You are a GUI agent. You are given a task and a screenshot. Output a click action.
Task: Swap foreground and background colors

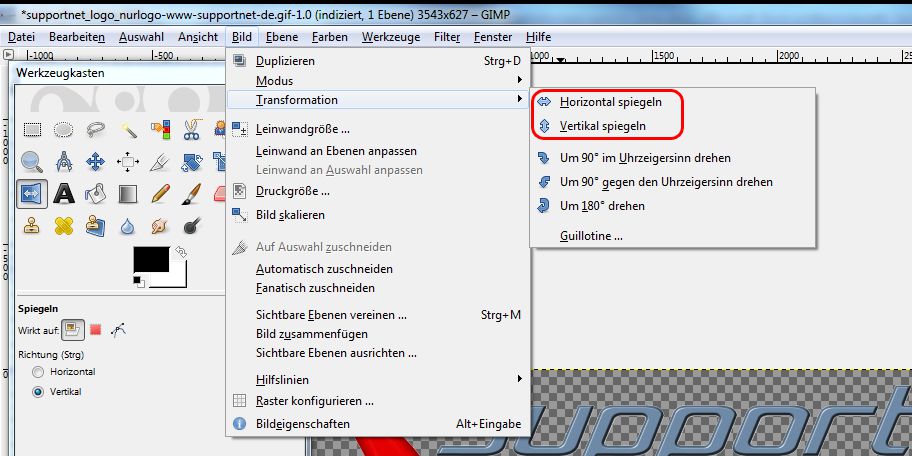tap(181, 252)
